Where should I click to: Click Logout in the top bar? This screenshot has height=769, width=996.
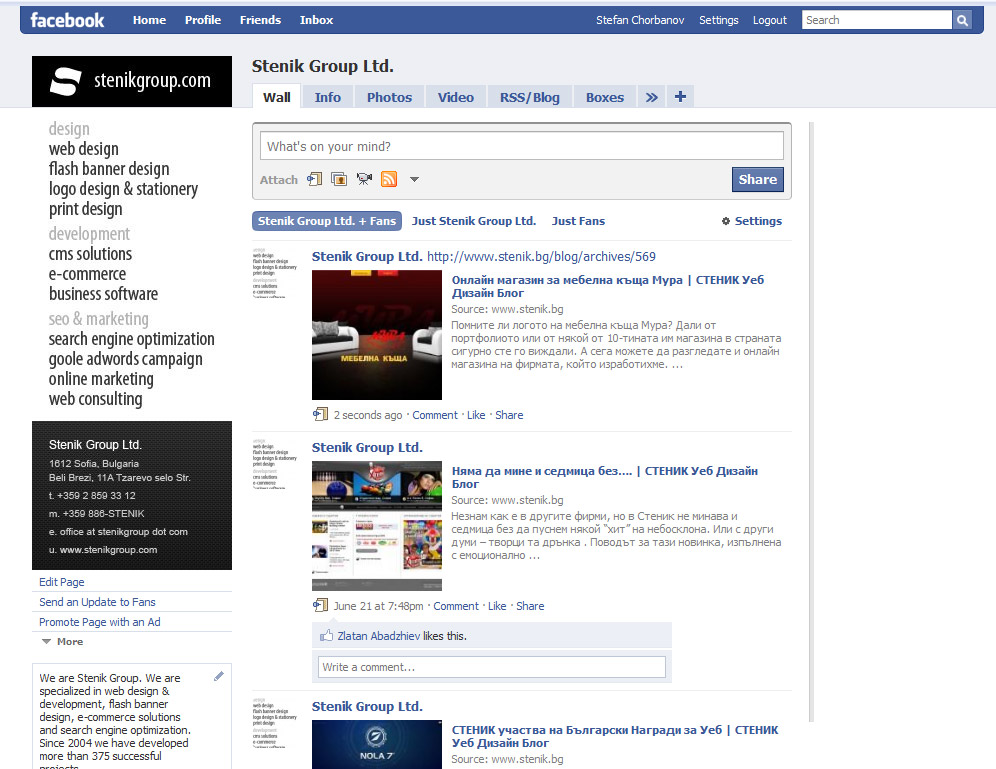769,20
